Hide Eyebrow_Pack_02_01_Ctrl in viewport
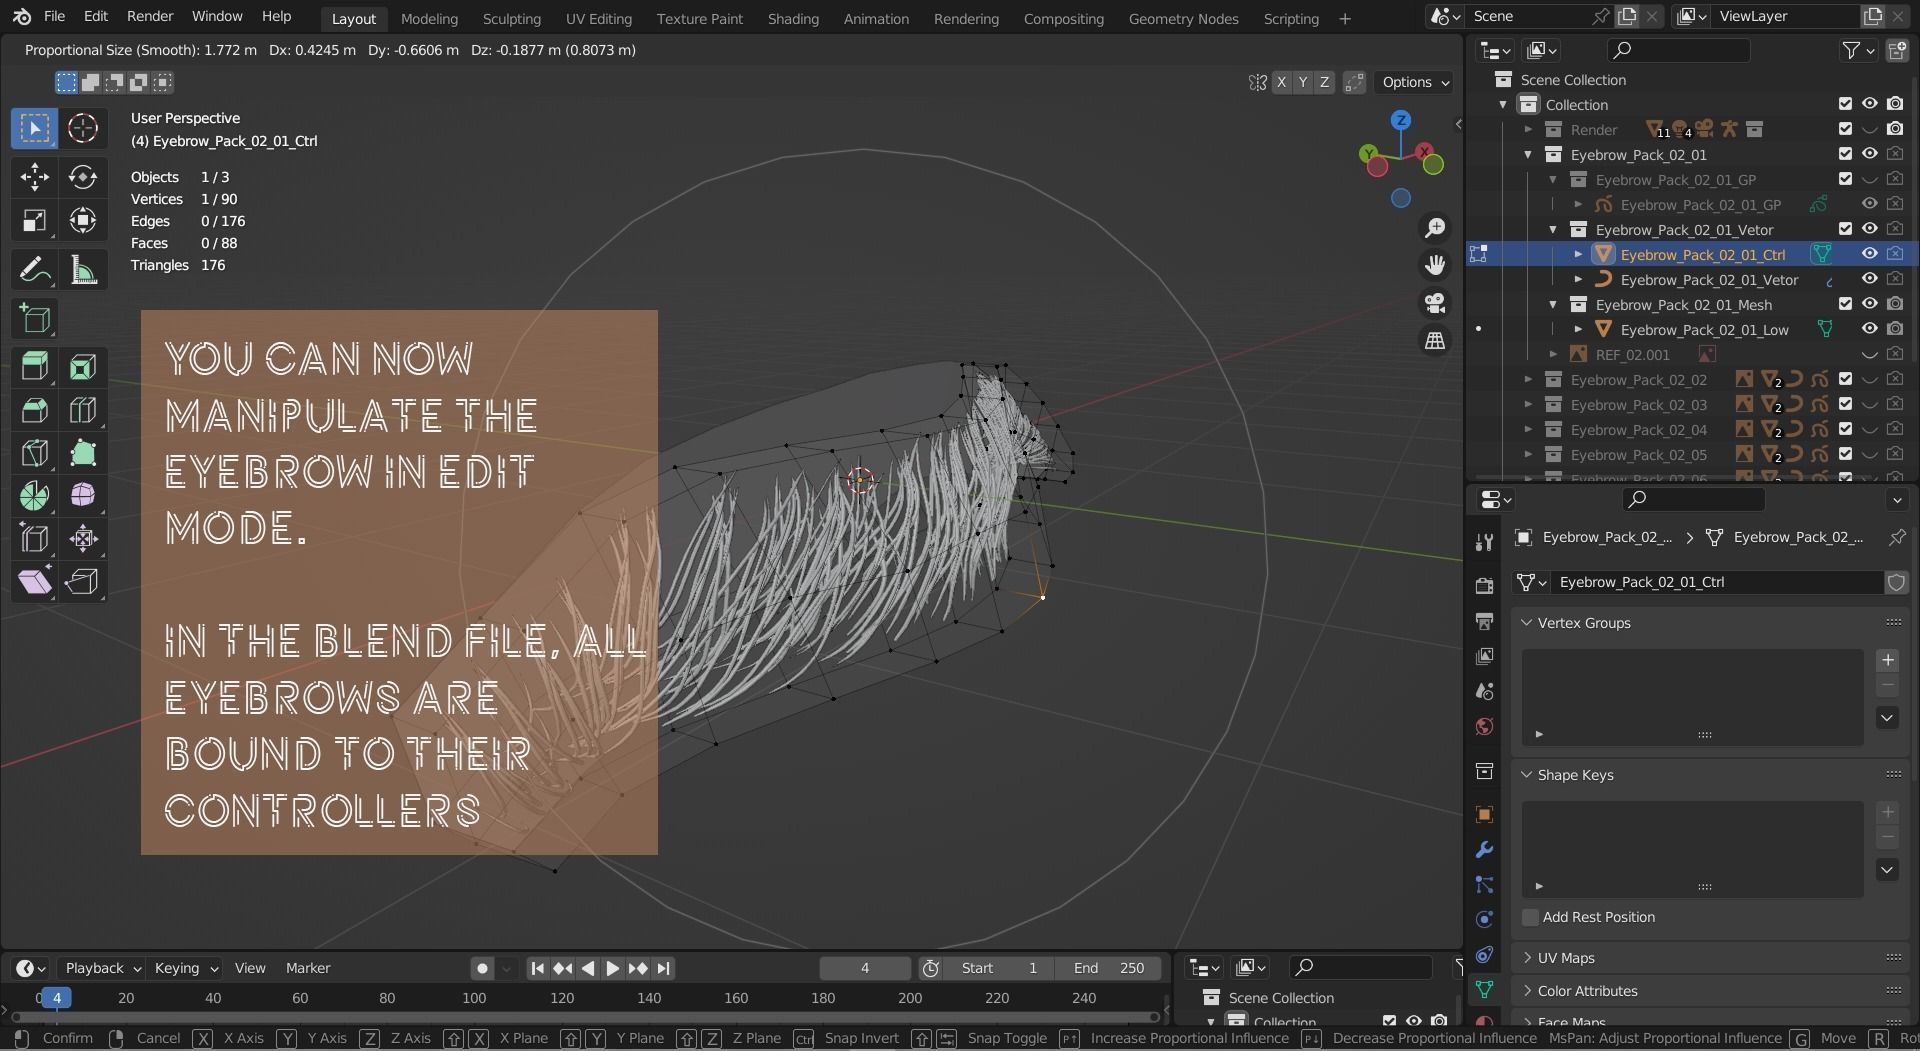The height and width of the screenshot is (1051, 1920). click(1869, 254)
